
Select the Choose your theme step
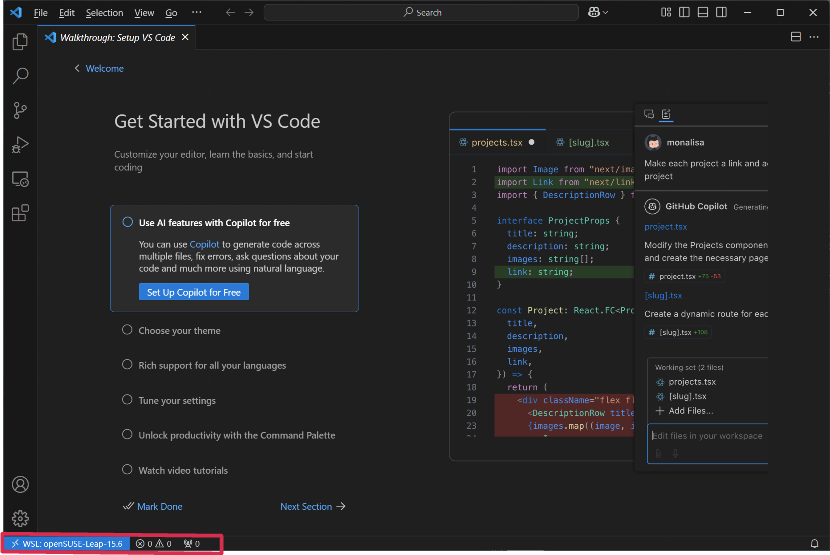coord(179,330)
